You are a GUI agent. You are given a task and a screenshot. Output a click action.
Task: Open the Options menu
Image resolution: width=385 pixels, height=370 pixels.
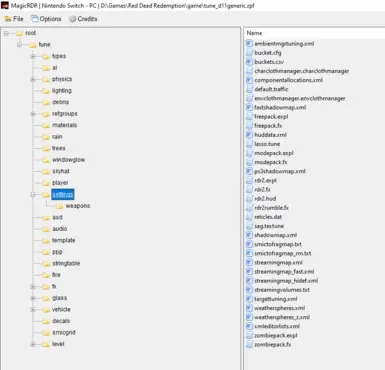(46, 19)
